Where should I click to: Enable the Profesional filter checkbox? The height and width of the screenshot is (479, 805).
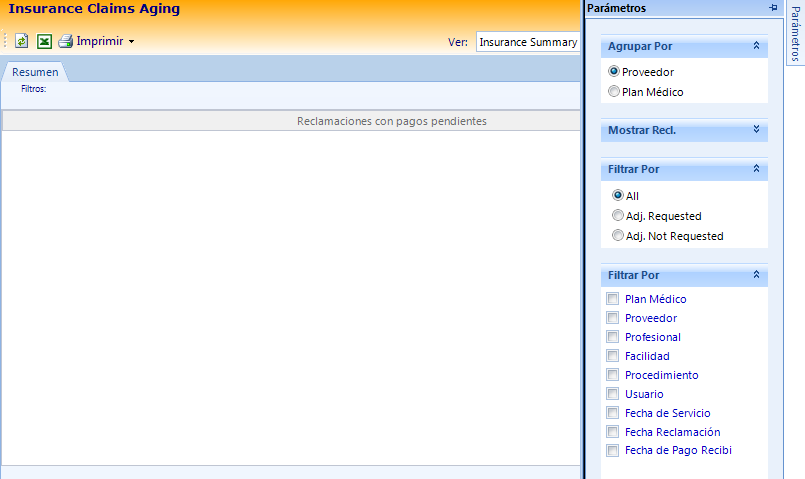(613, 337)
